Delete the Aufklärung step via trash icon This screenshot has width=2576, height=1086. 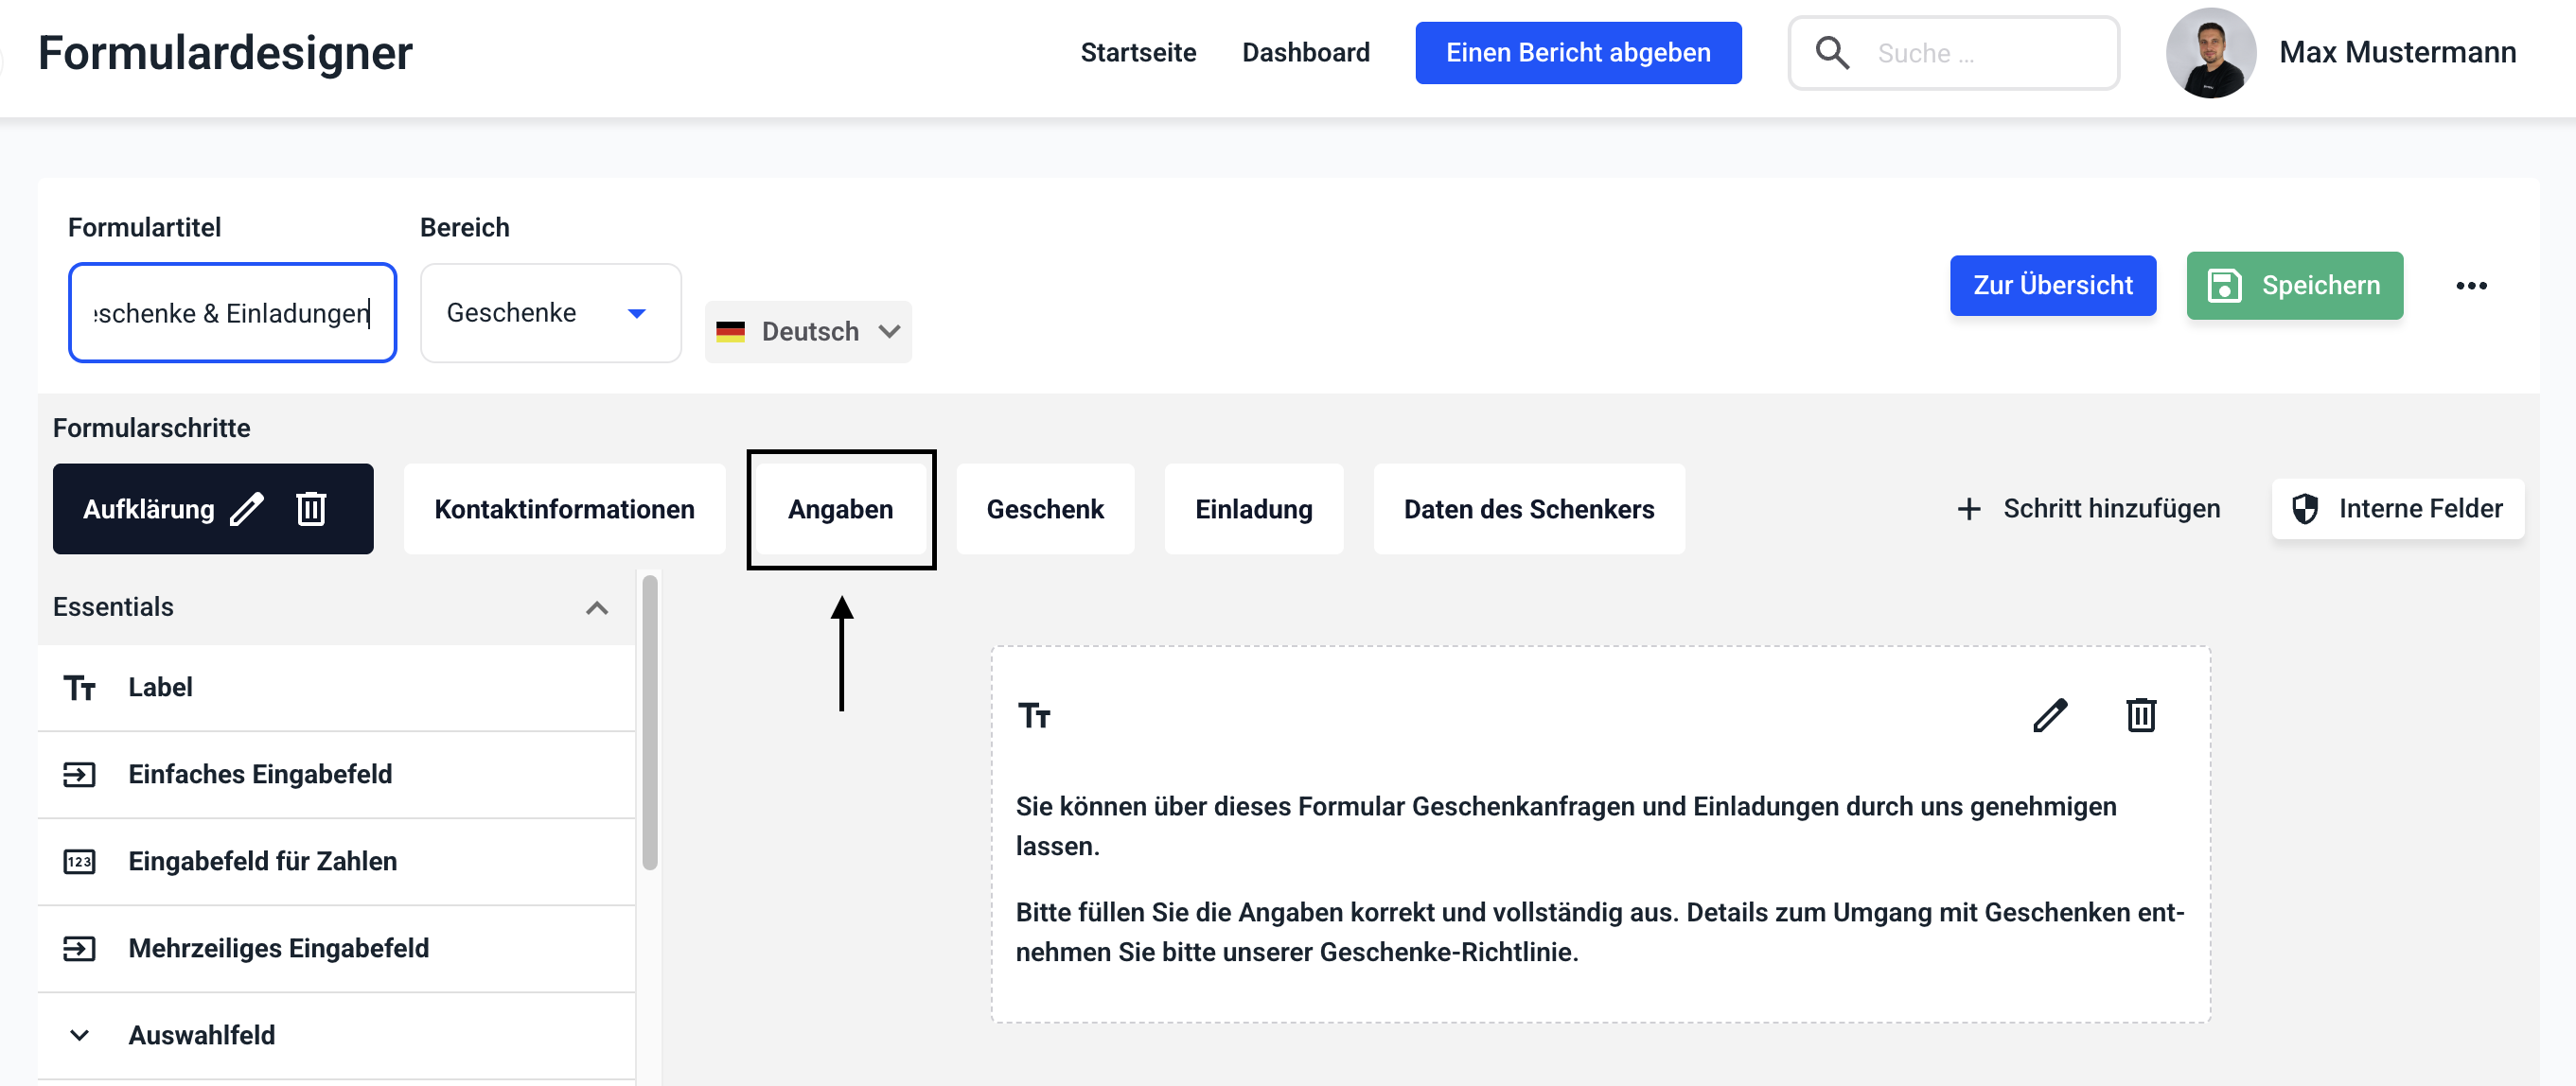(x=311, y=509)
